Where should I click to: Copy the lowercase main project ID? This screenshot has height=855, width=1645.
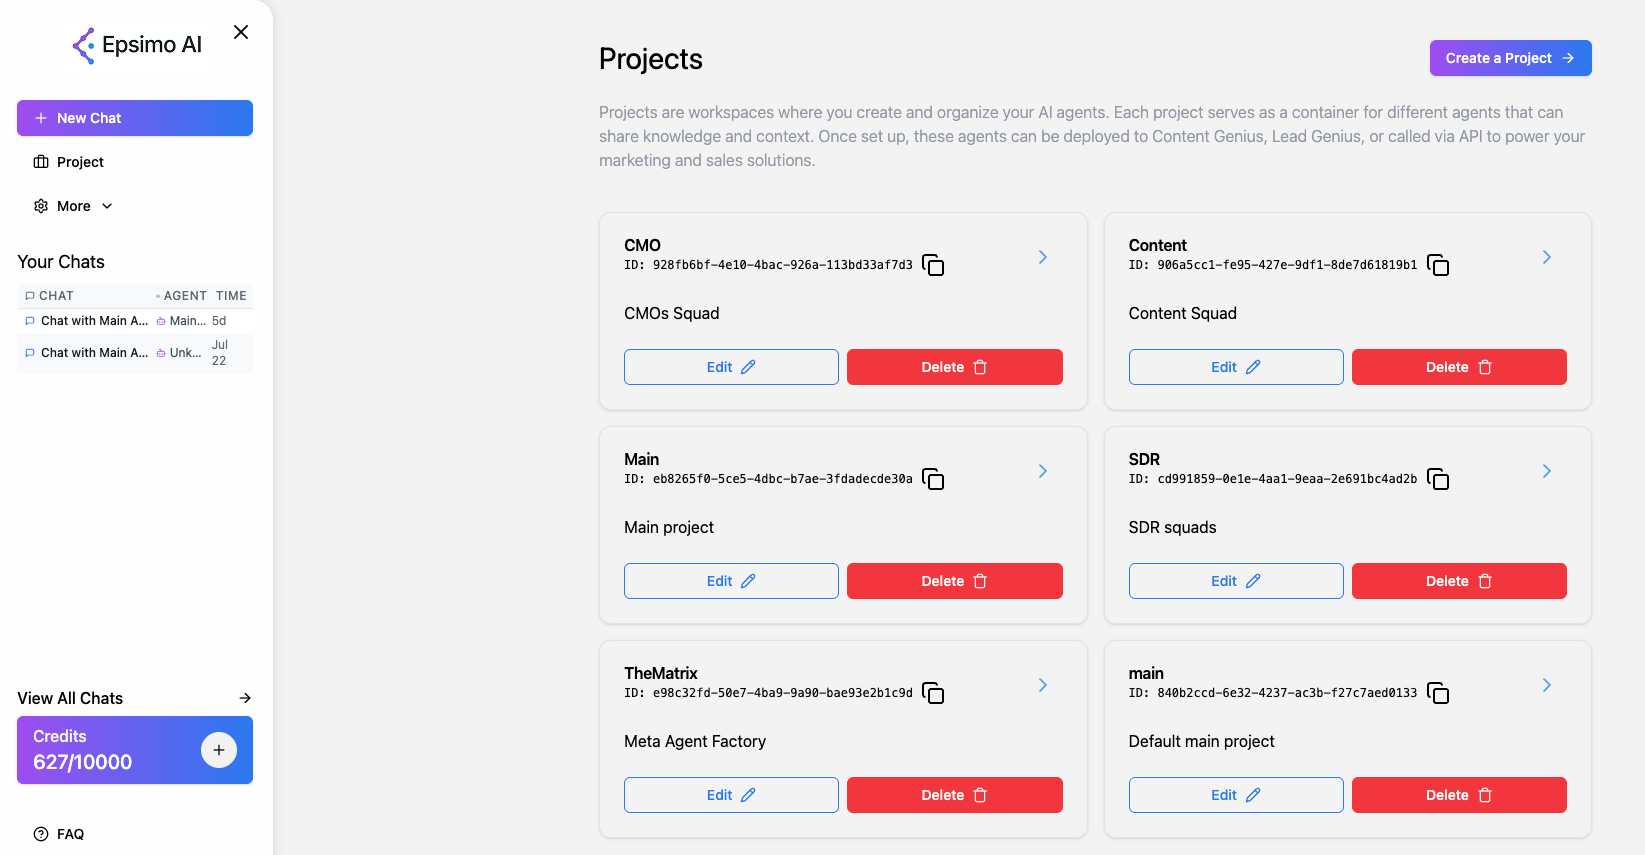(1438, 693)
